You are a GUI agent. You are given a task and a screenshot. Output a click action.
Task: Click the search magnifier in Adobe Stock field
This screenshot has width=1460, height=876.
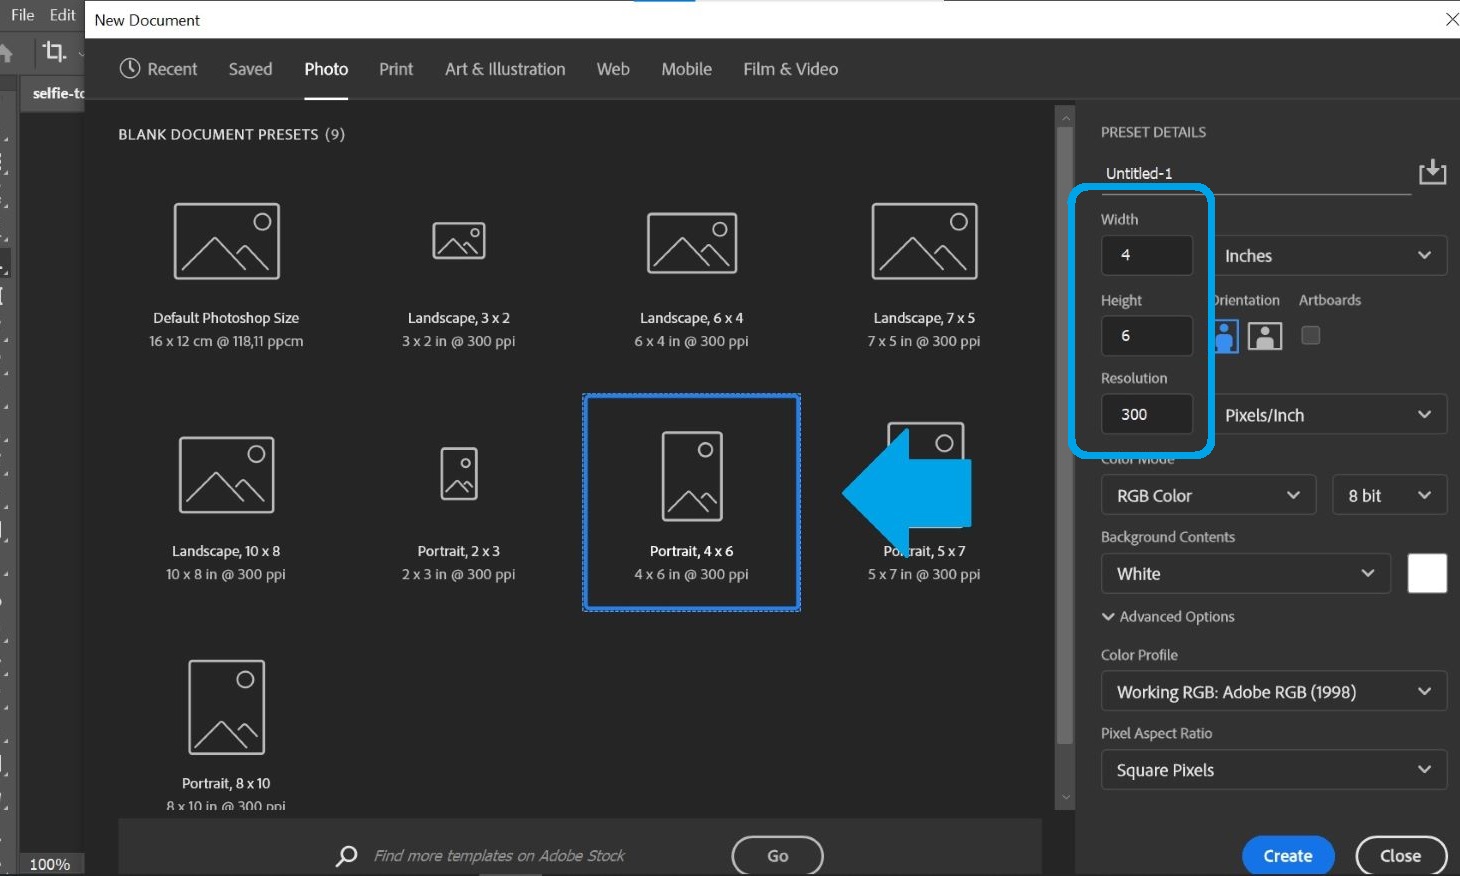click(346, 856)
